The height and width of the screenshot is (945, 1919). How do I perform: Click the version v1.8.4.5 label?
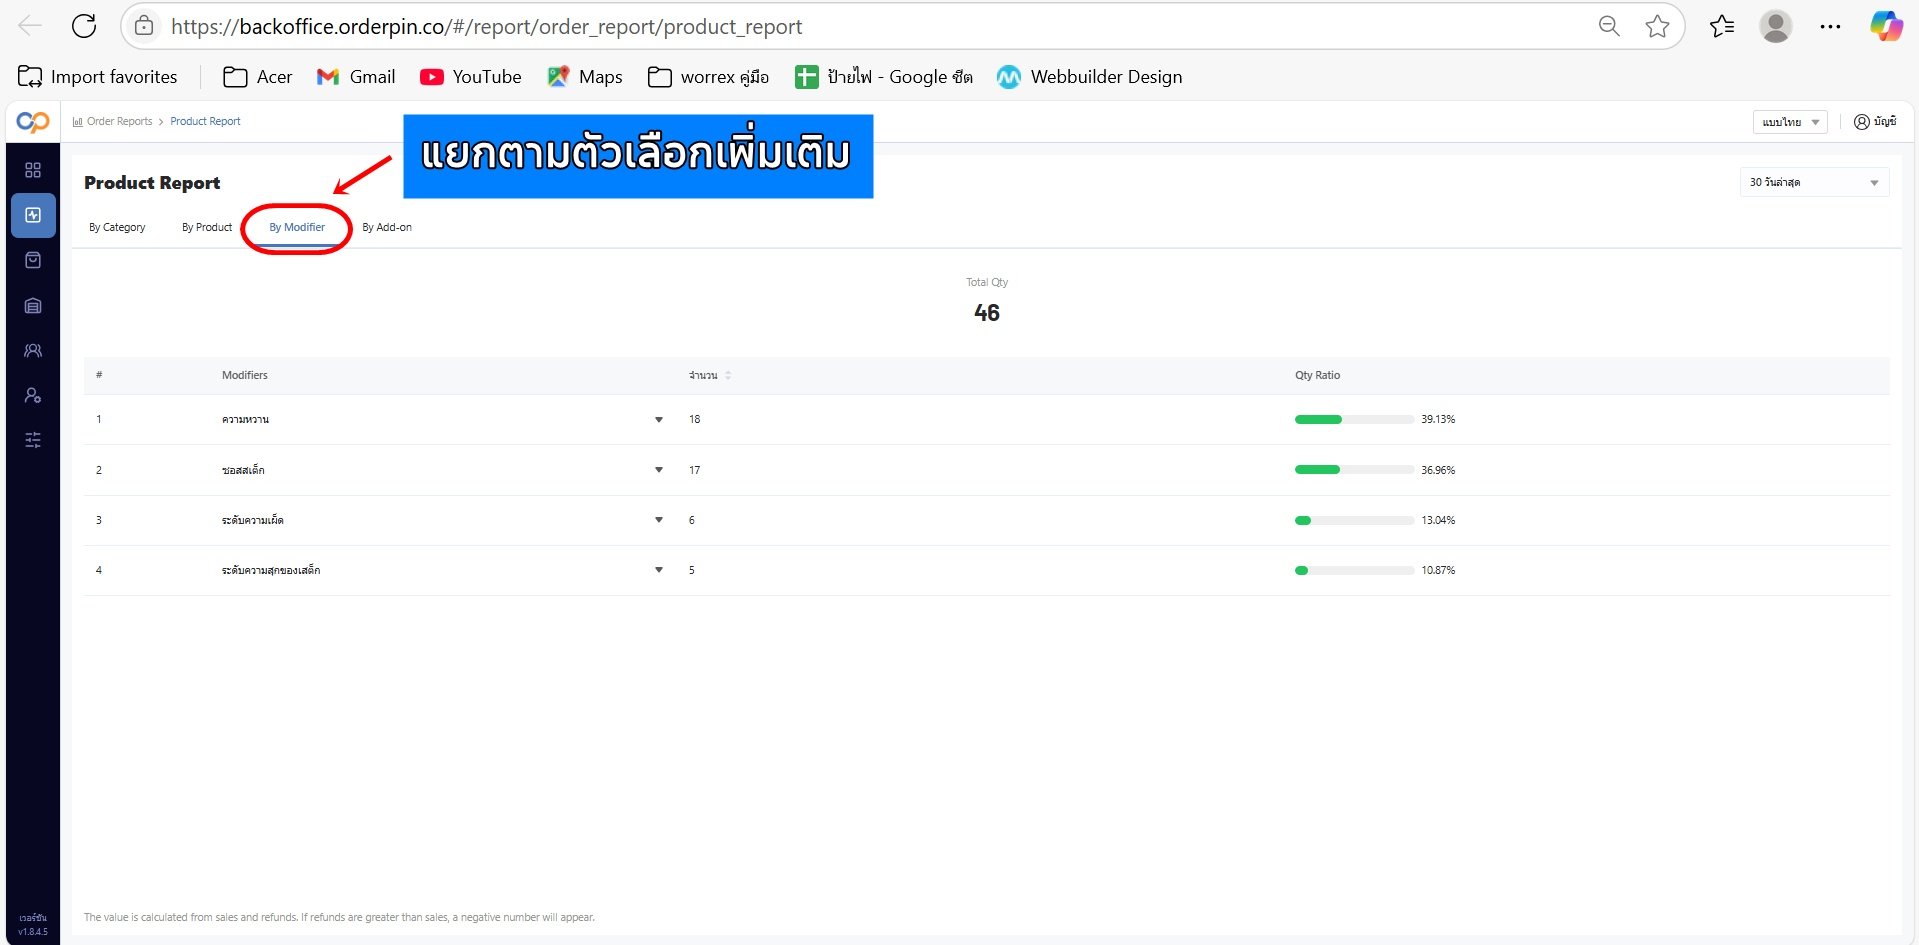33,931
